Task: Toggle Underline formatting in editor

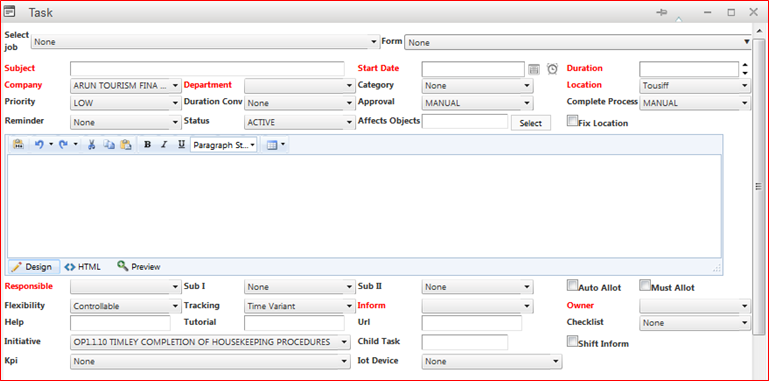Action: [x=181, y=145]
